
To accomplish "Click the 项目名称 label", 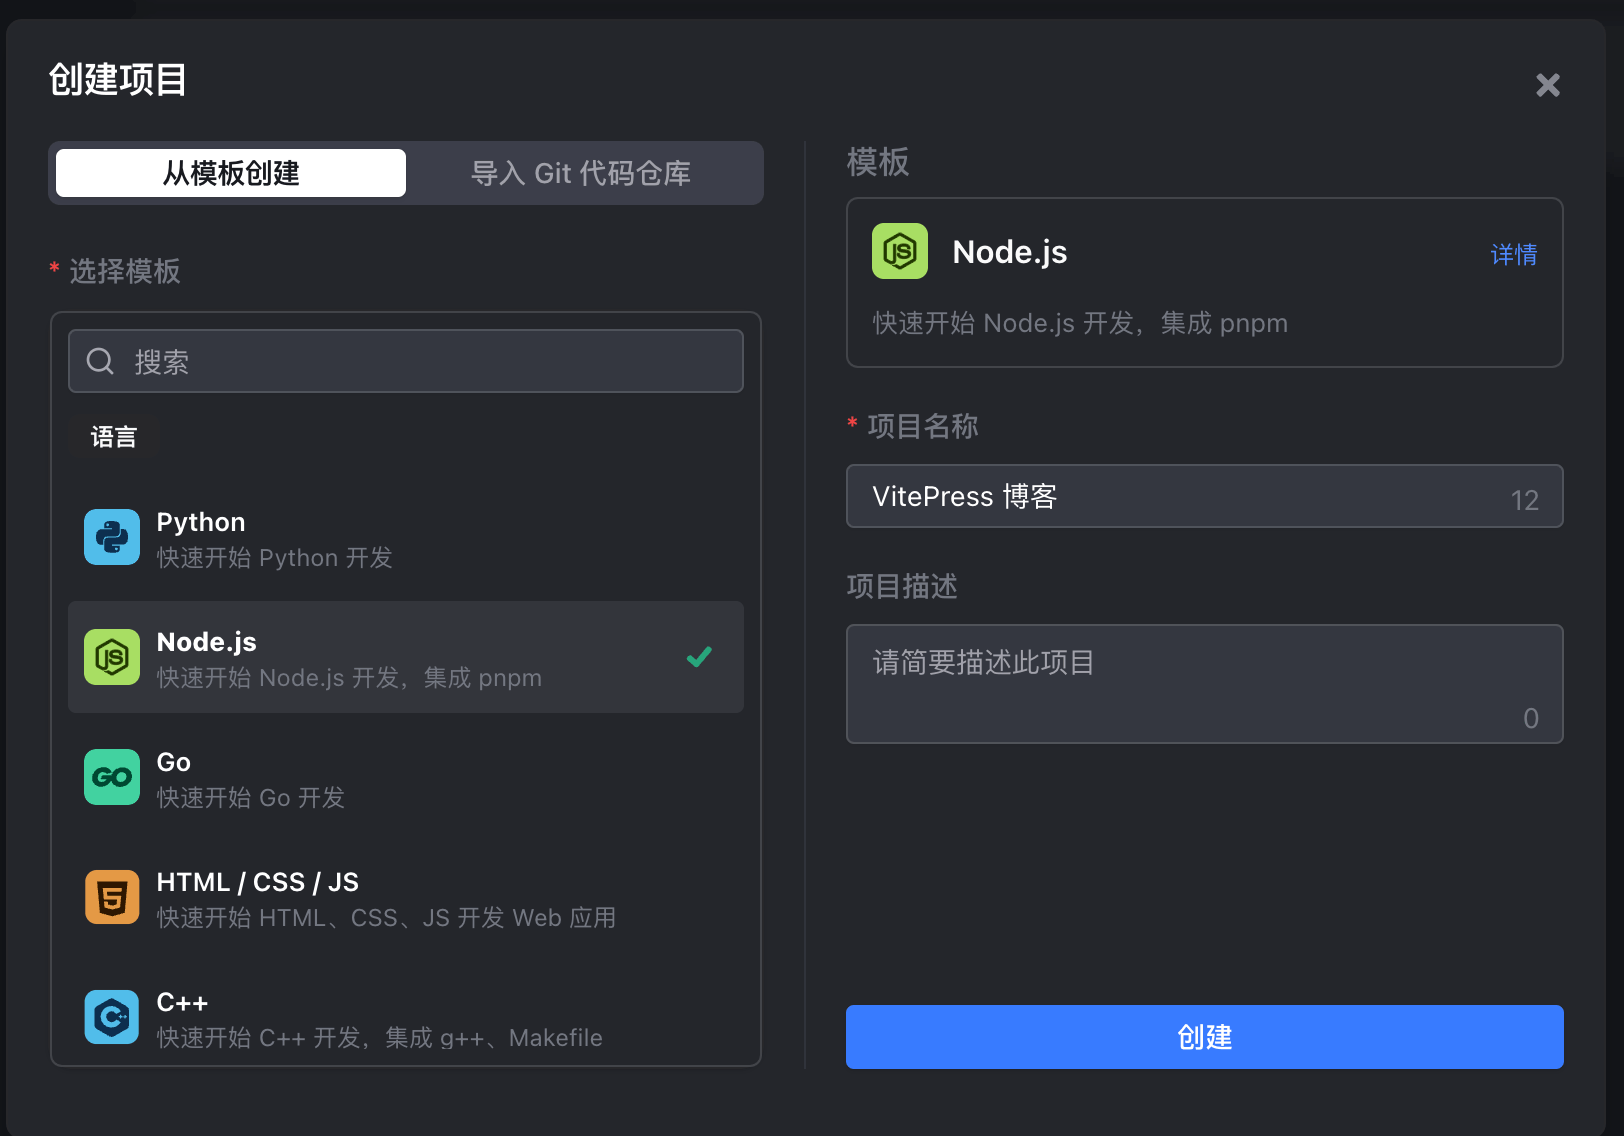I will (x=923, y=426).
